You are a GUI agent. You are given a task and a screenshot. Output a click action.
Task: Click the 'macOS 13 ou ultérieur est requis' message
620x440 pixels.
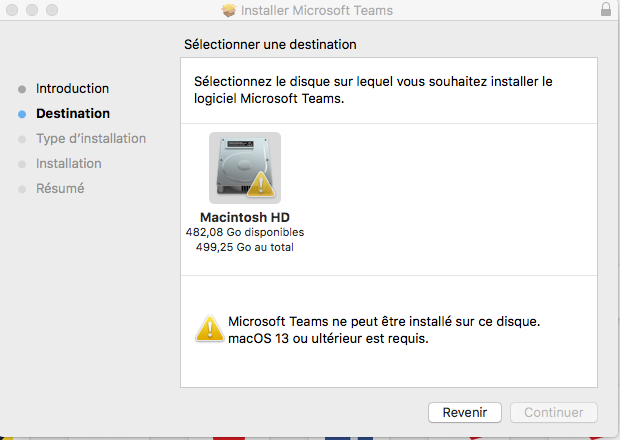[328, 339]
